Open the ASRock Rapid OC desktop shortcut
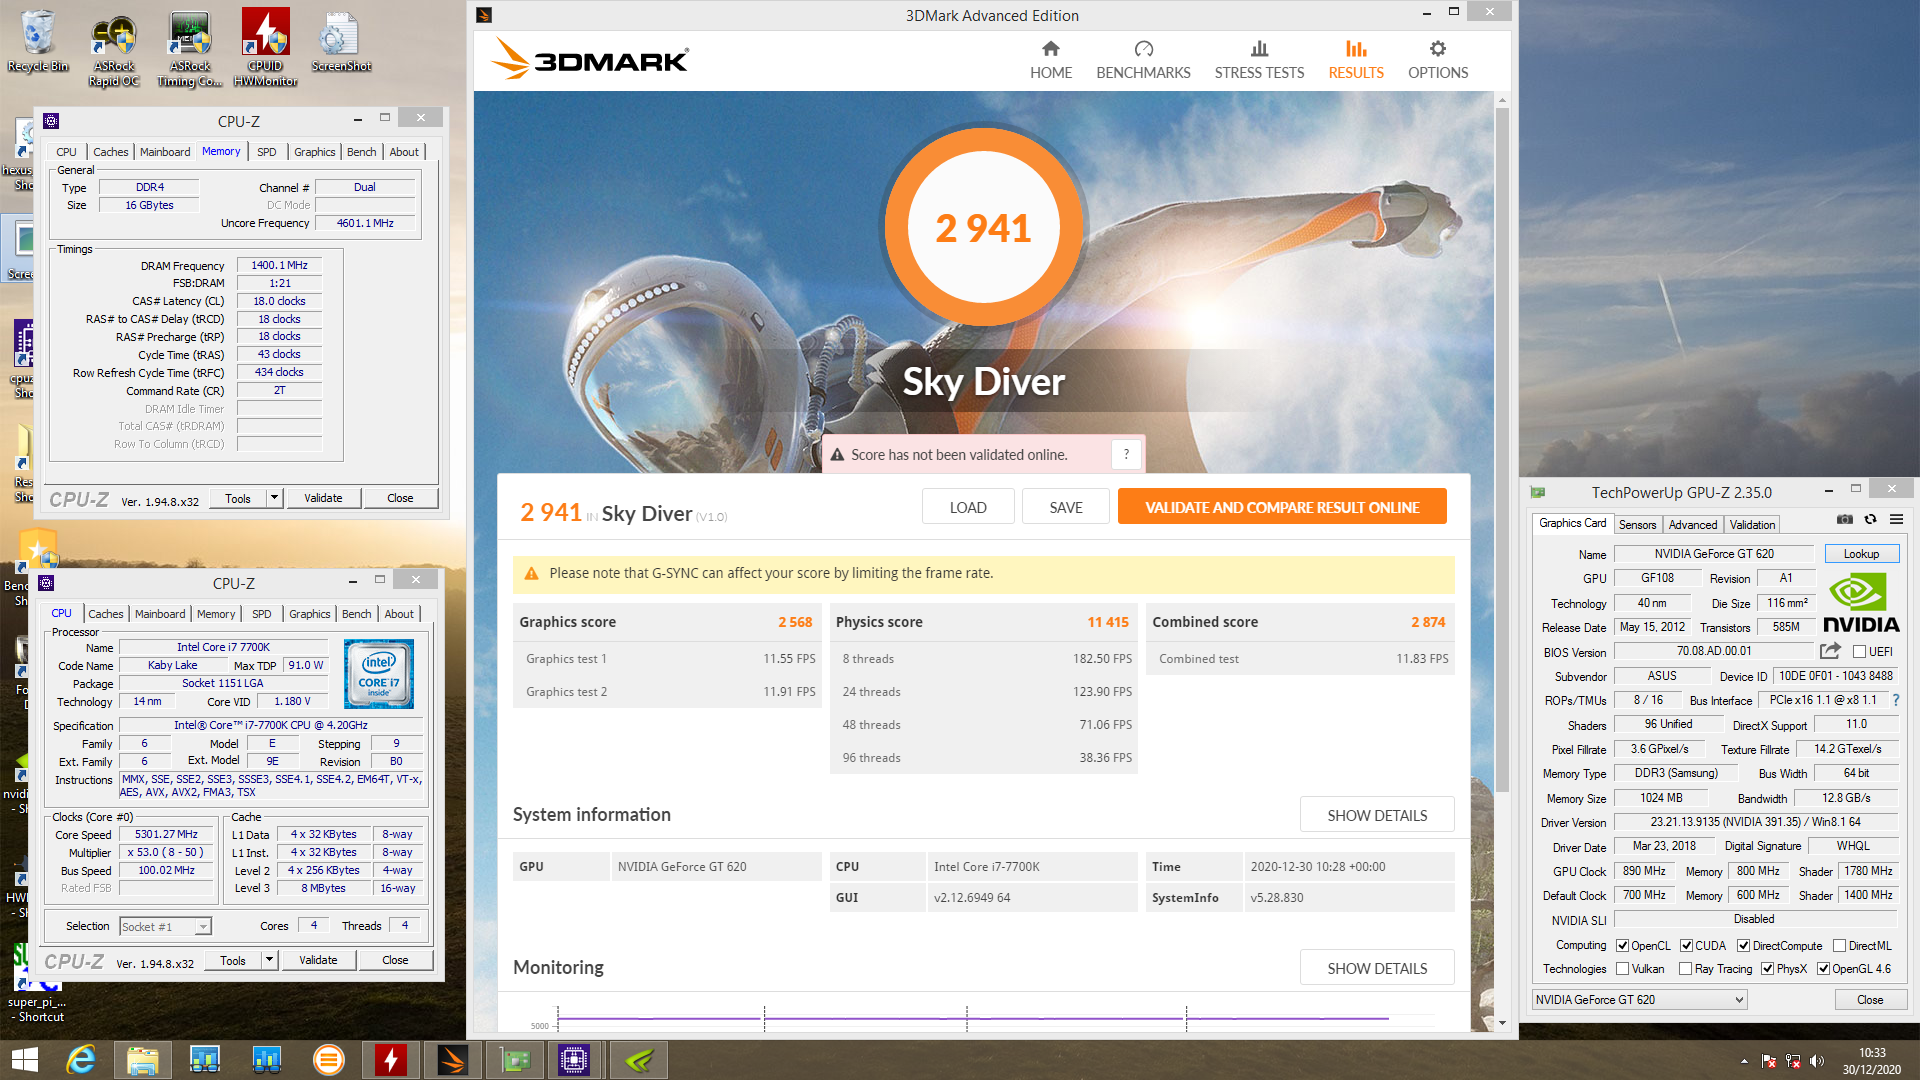The height and width of the screenshot is (1080, 1920). pos(114,50)
